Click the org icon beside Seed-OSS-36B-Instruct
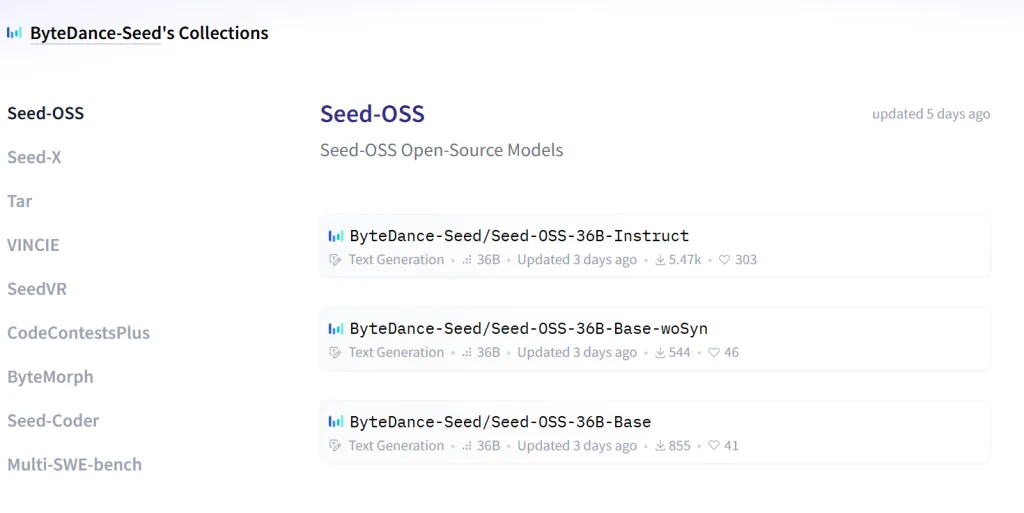 (x=336, y=236)
